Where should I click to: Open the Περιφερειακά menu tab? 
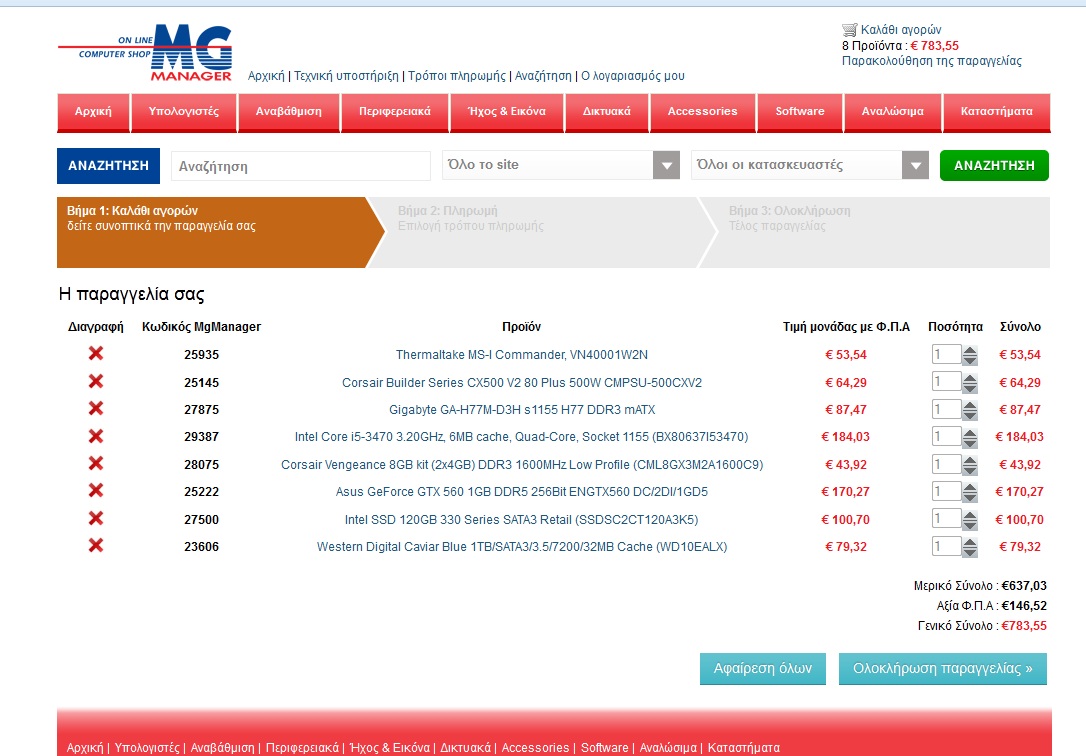(x=395, y=112)
